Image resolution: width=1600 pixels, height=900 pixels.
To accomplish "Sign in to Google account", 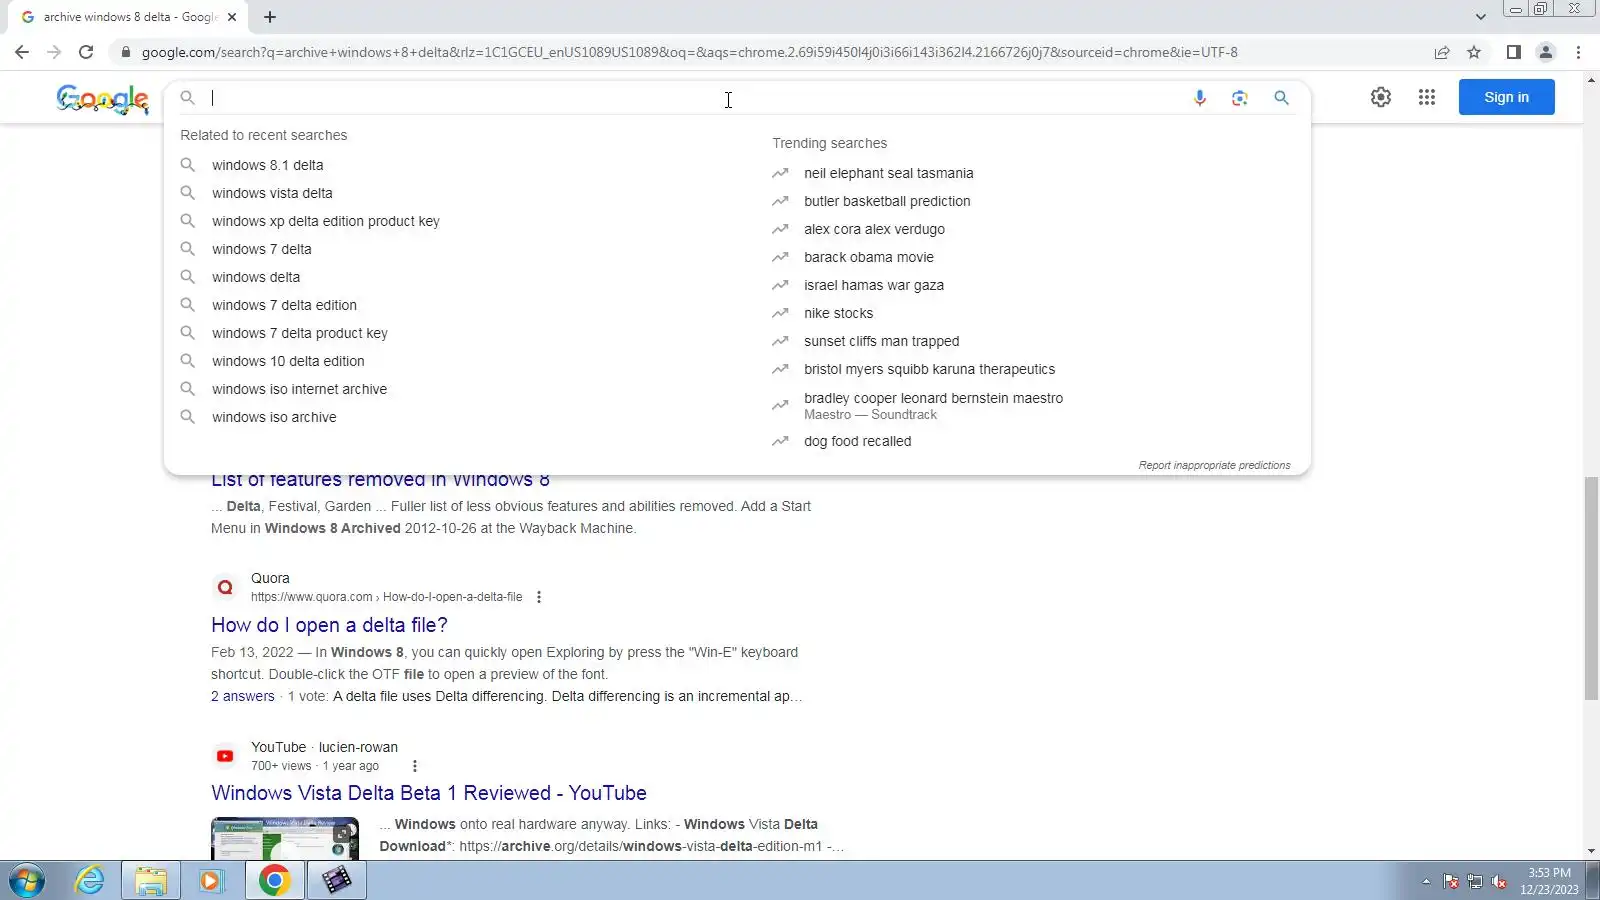I will coord(1506,97).
